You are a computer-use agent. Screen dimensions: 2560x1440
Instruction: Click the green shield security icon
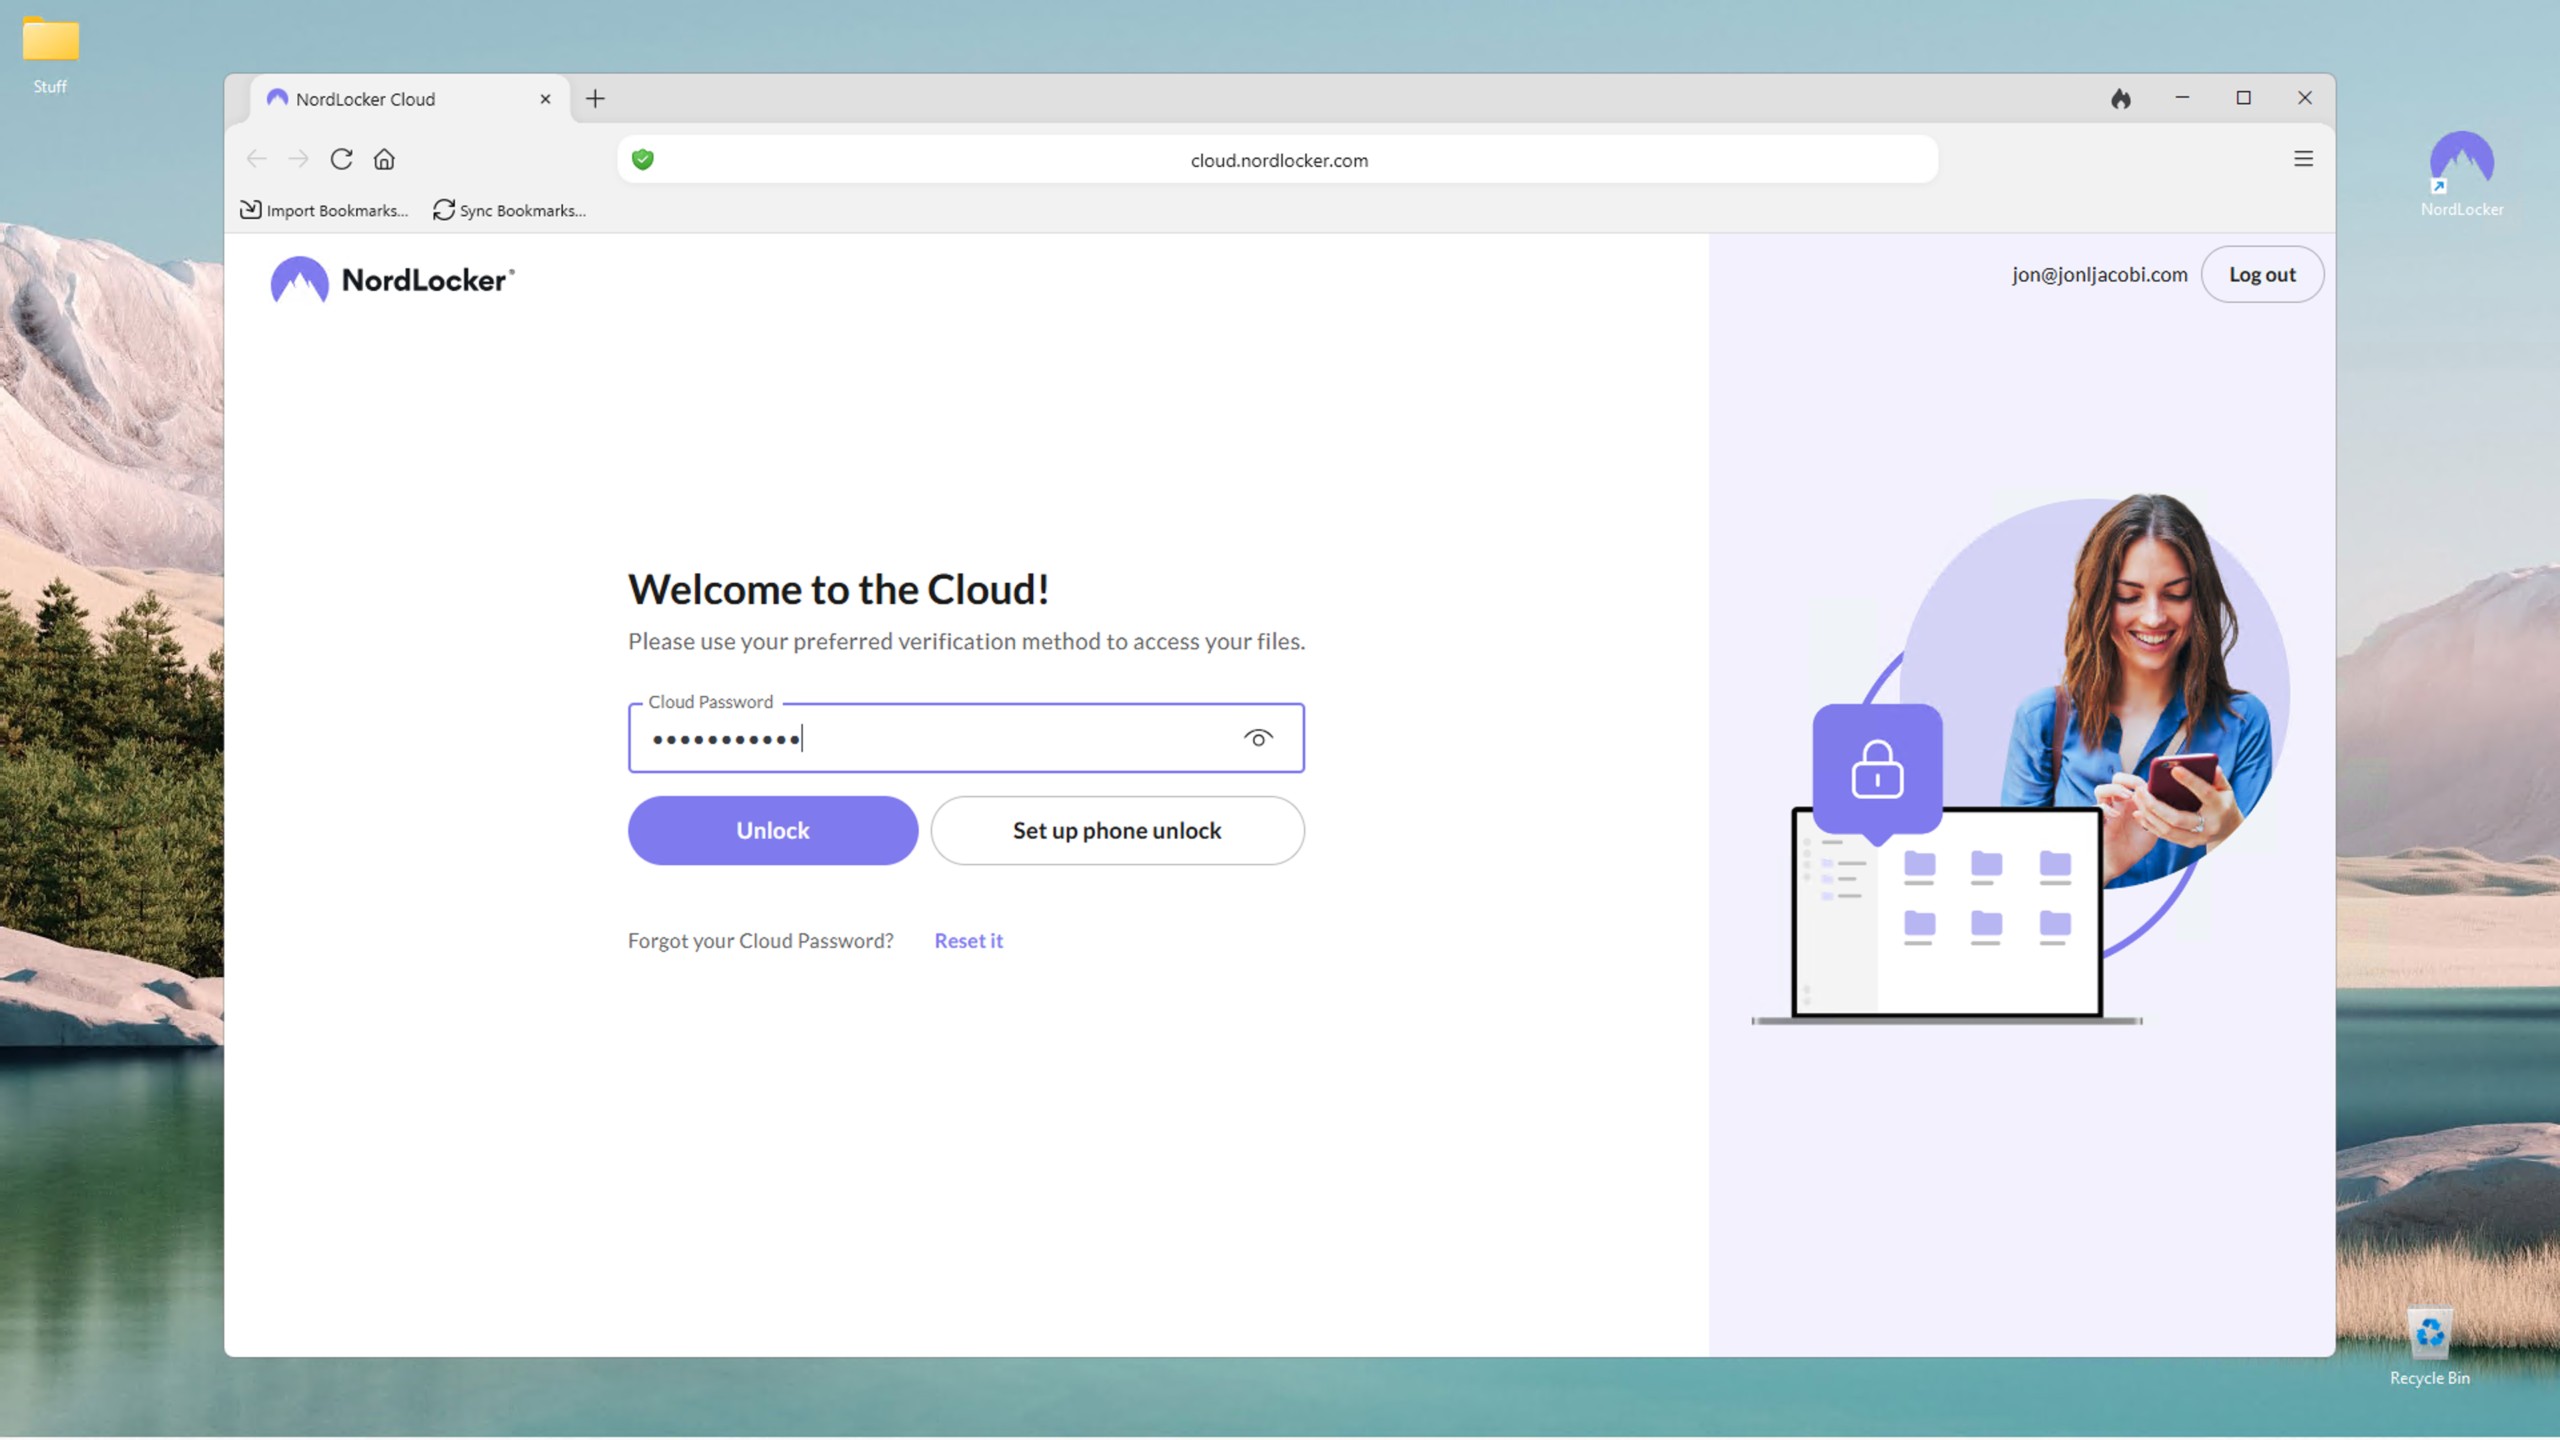pyautogui.click(x=643, y=159)
